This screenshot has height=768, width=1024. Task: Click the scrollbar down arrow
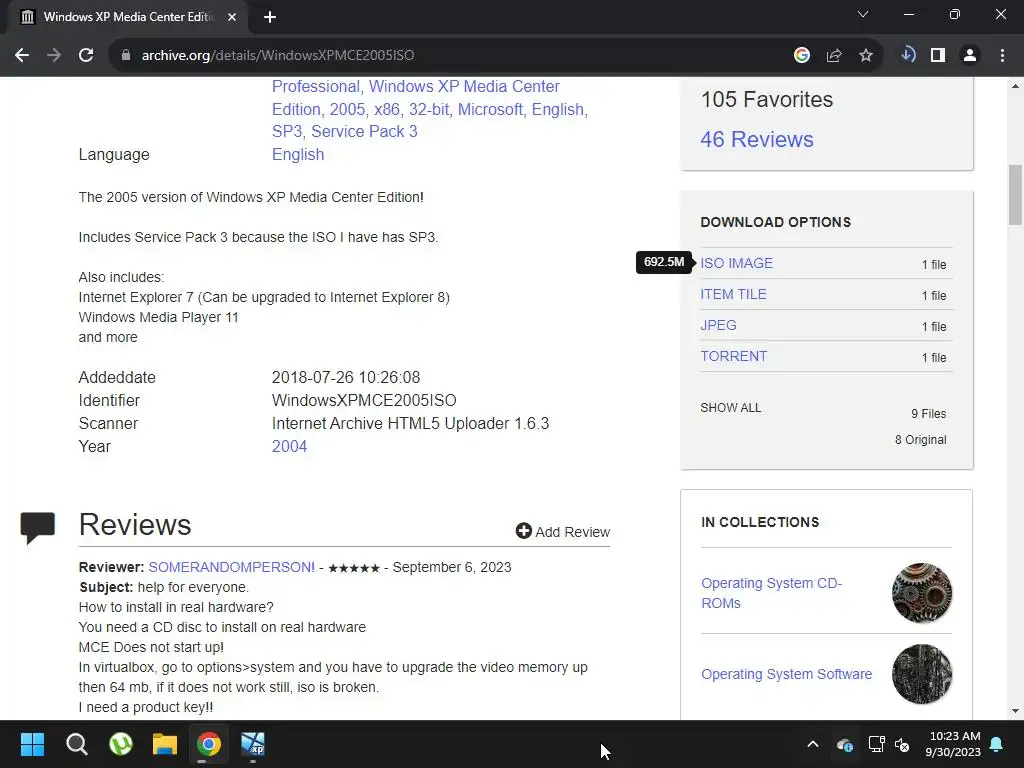[x=1015, y=711]
